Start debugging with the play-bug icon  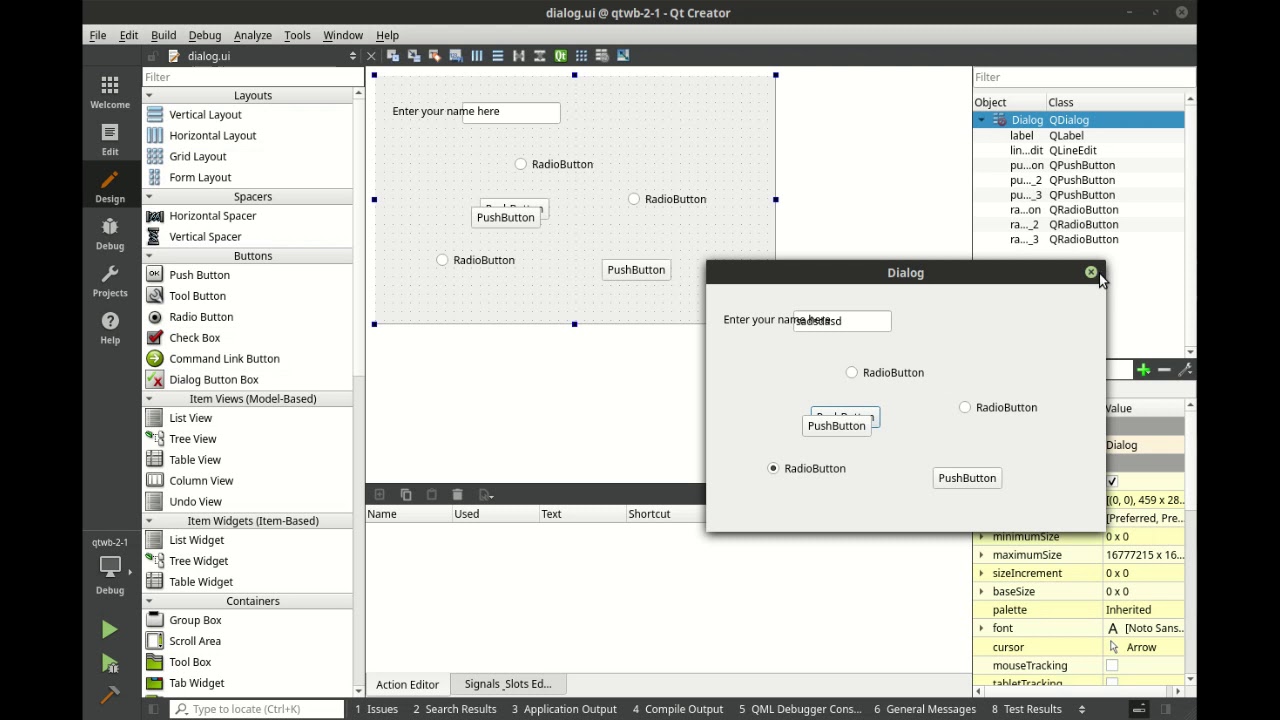[x=109, y=663]
